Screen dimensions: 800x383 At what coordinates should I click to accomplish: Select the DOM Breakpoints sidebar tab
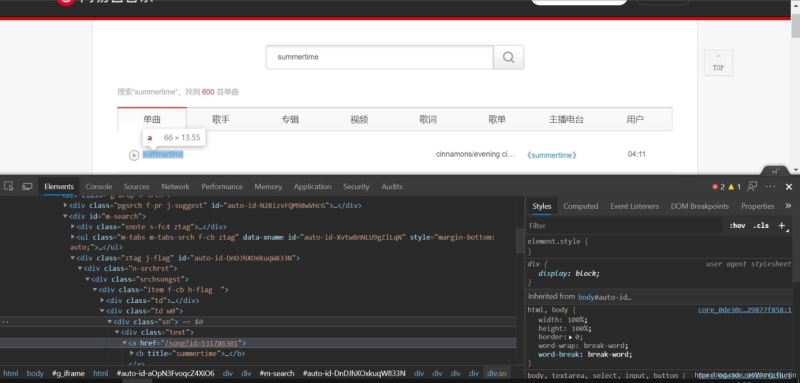[699, 206]
